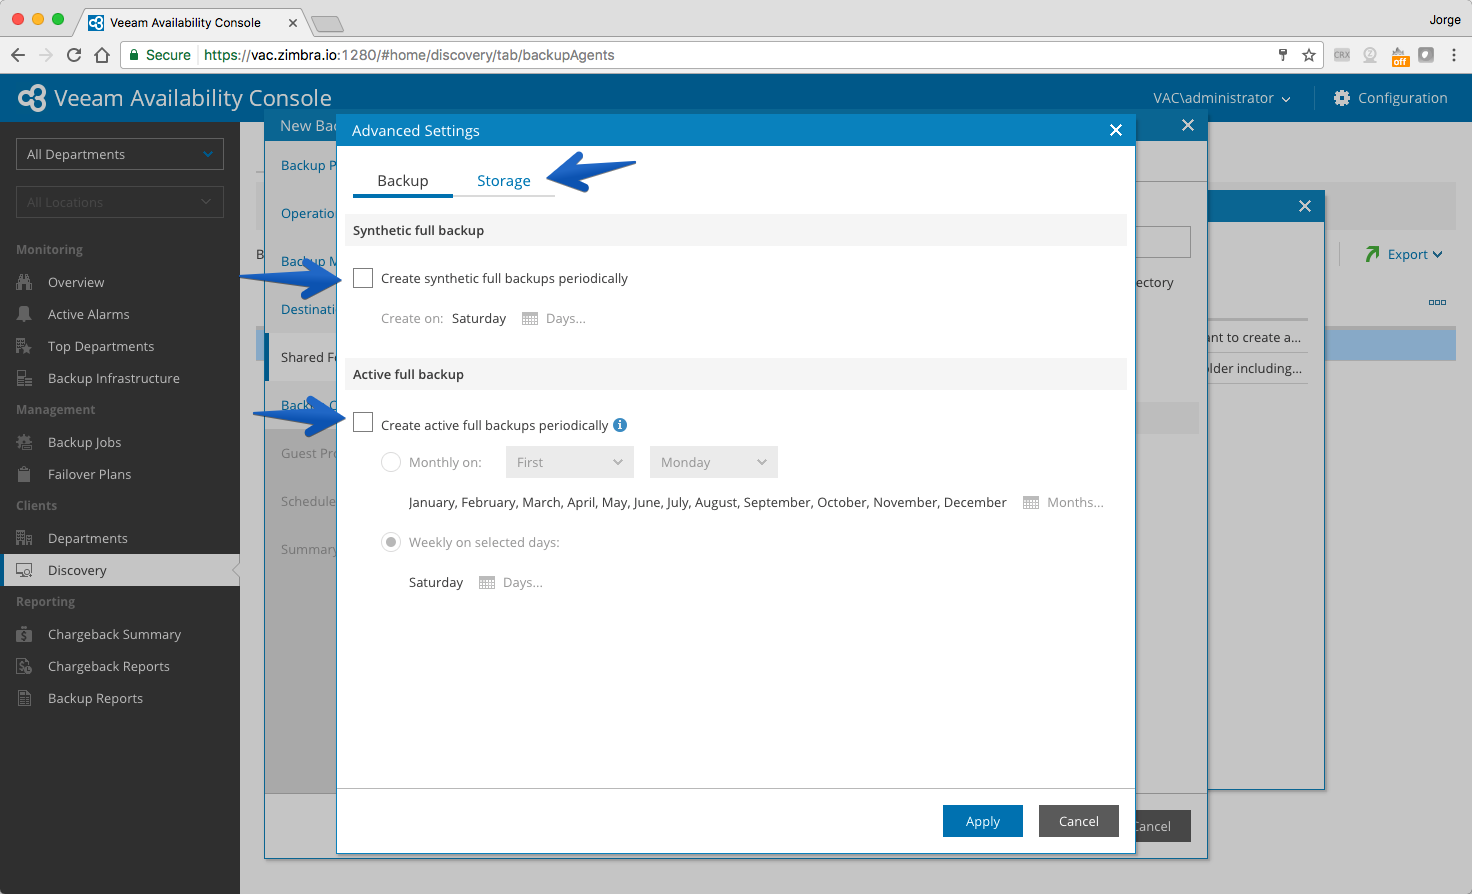Click the Chargeback Summary icon
1472x894 pixels.
pyautogui.click(x=24, y=634)
